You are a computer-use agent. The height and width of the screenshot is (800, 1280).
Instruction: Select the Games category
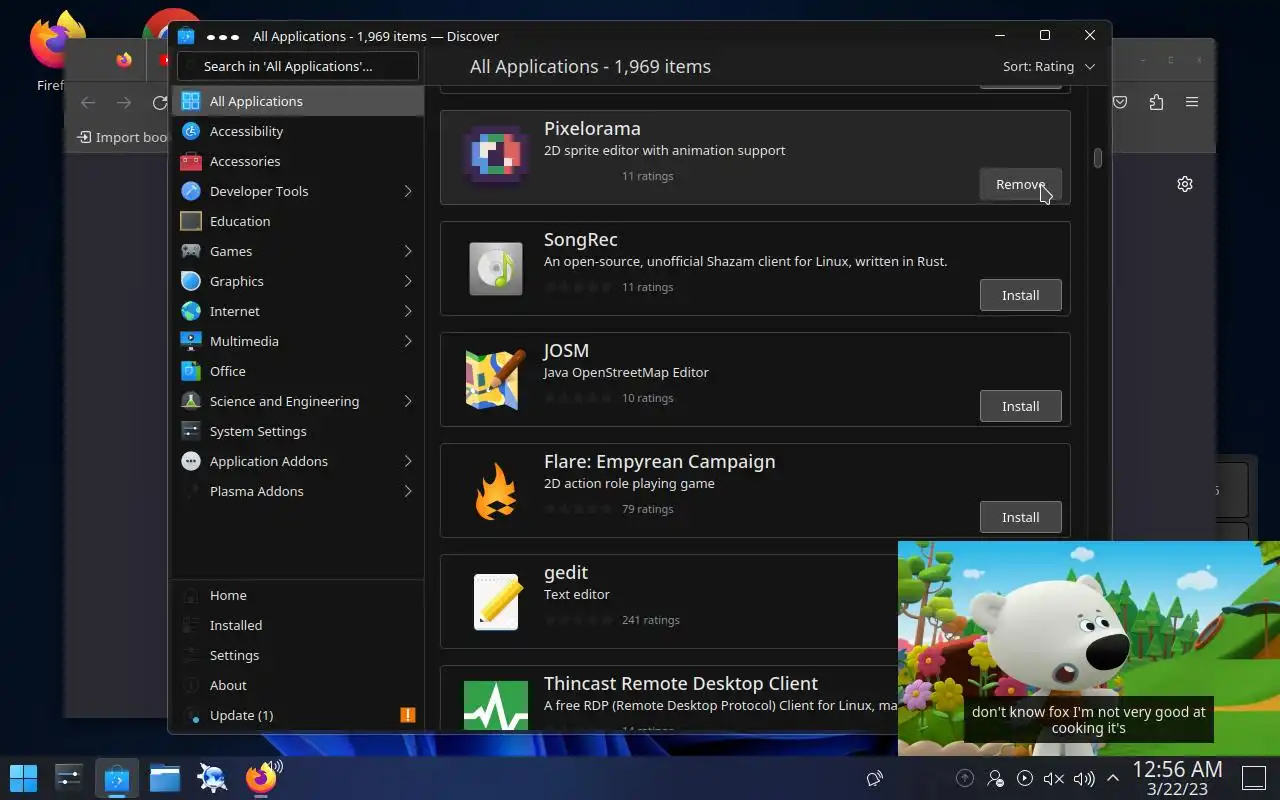(298, 251)
